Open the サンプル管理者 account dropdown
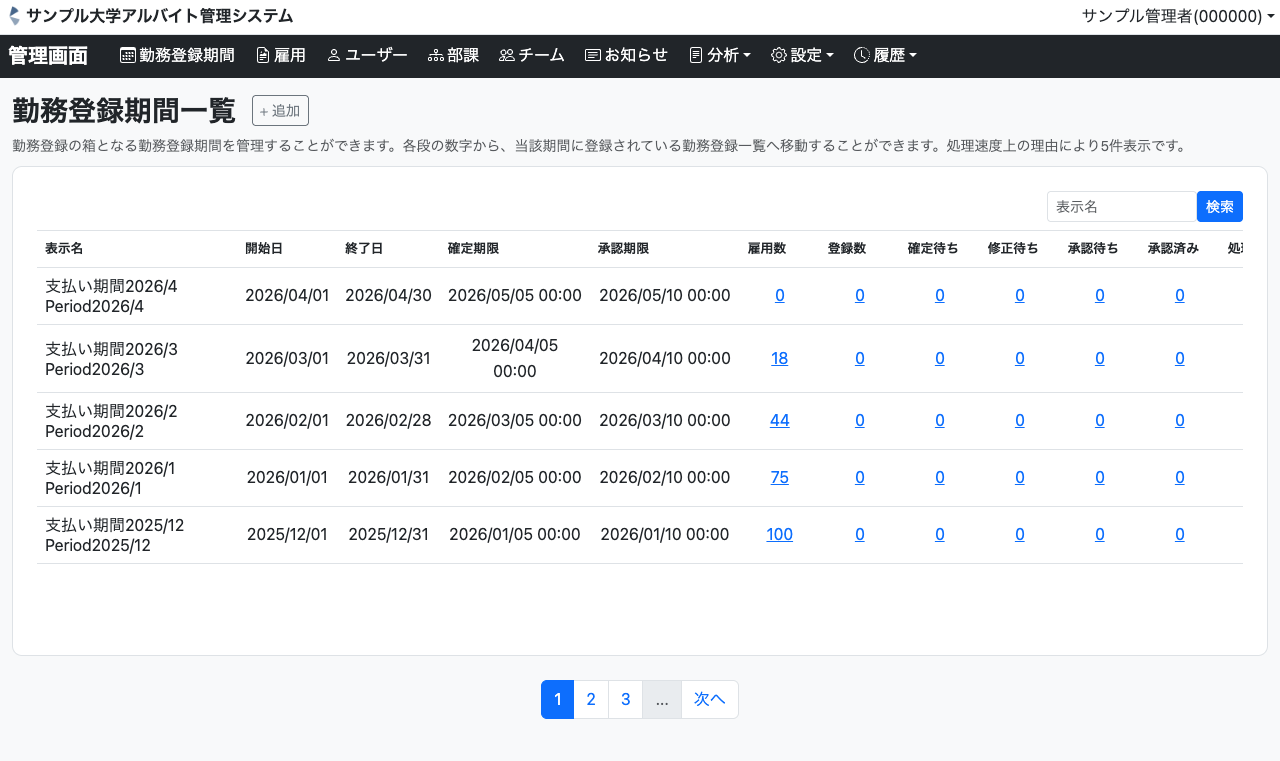Image resolution: width=1280 pixels, height=761 pixels. pos(1177,16)
